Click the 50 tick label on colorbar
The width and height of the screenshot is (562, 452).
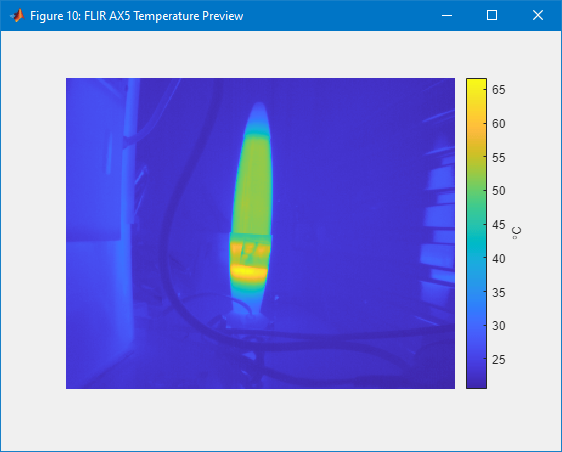pyautogui.click(x=499, y=191)
